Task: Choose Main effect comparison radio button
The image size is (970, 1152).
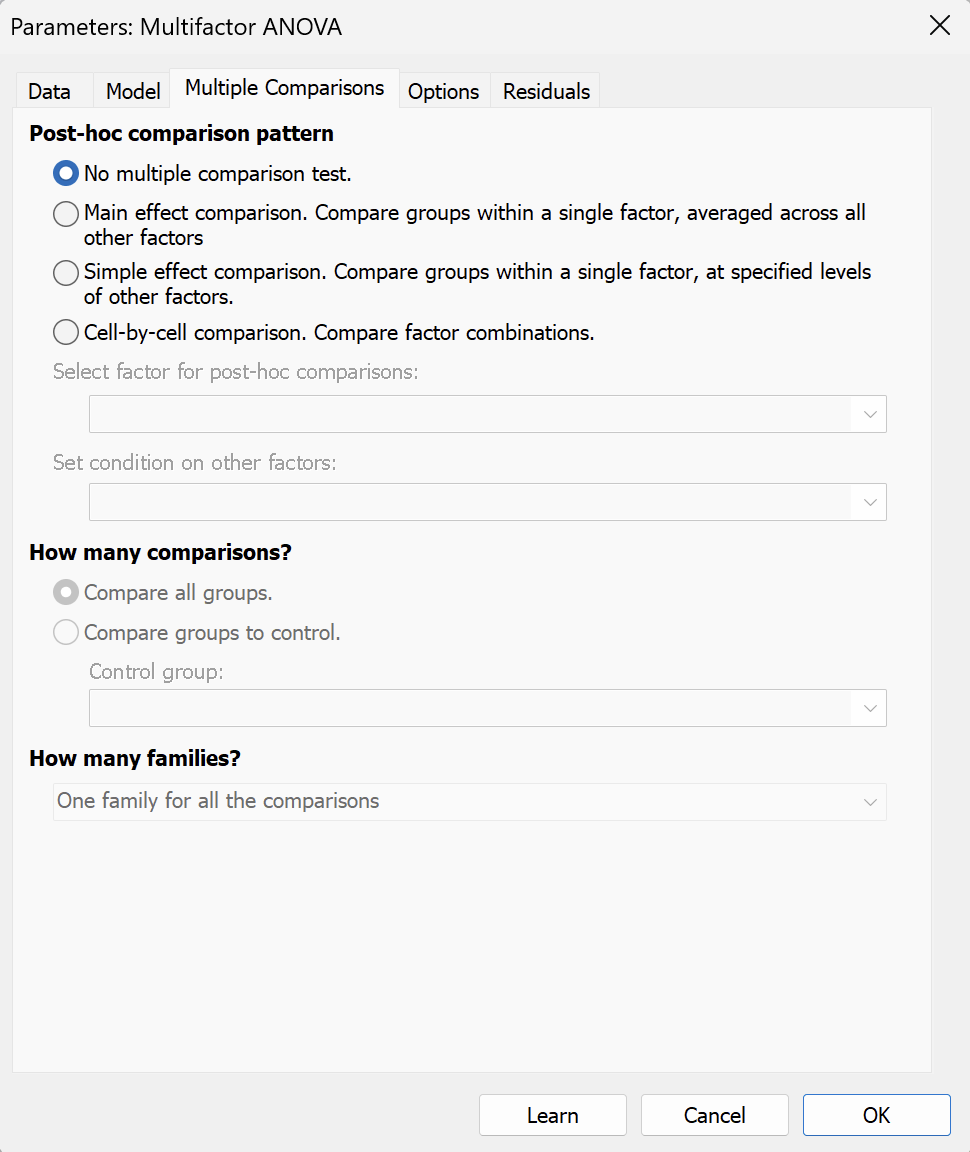Action: [x=66, y=214]
